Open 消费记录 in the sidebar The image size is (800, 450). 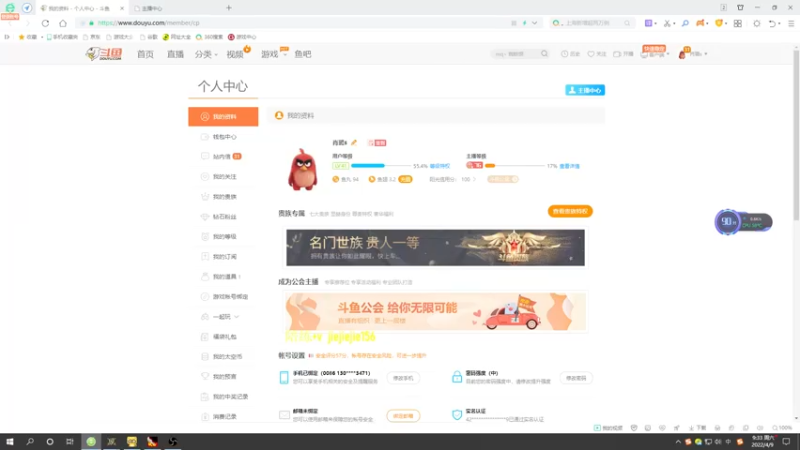pyautogui.click(x=223, y=417)
